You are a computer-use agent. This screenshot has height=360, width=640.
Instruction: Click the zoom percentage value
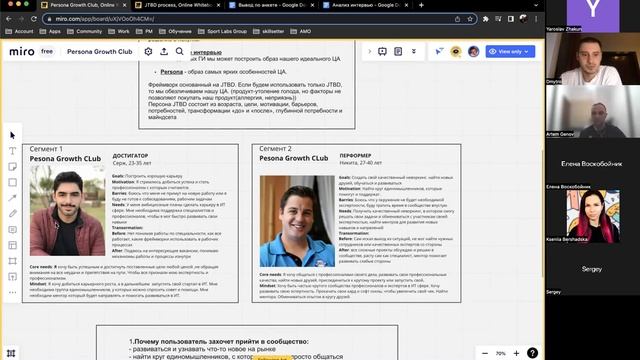(x=500, y=353)
